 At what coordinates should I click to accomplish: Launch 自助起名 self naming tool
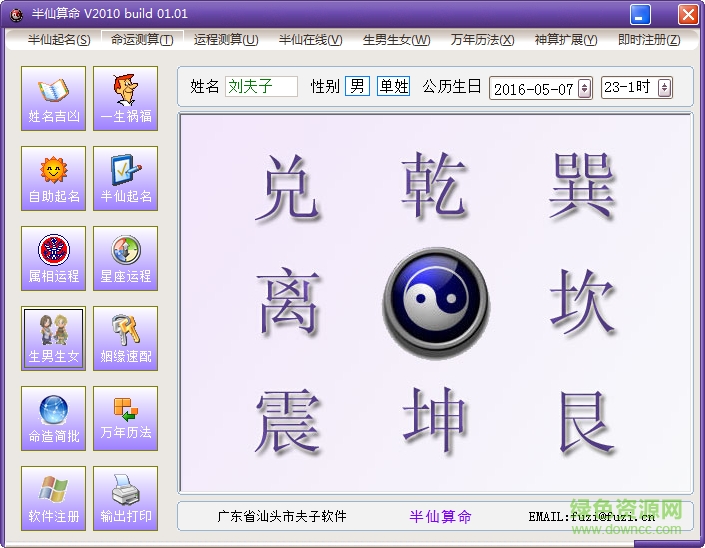[54, 178]
